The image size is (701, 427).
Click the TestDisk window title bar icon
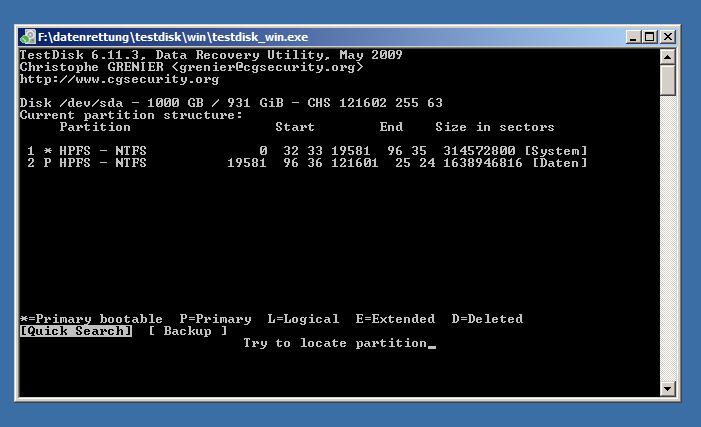point(28,37)
